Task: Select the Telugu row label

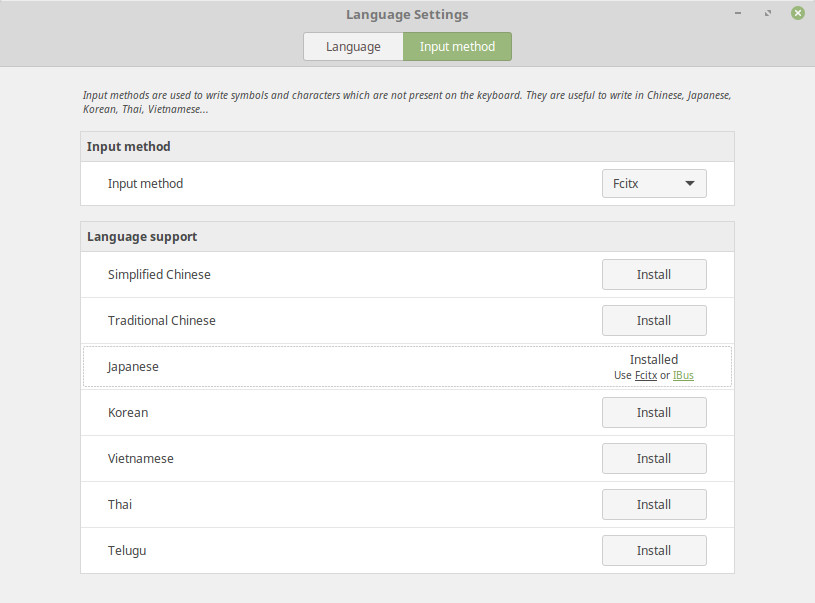Action: point(127,551)
